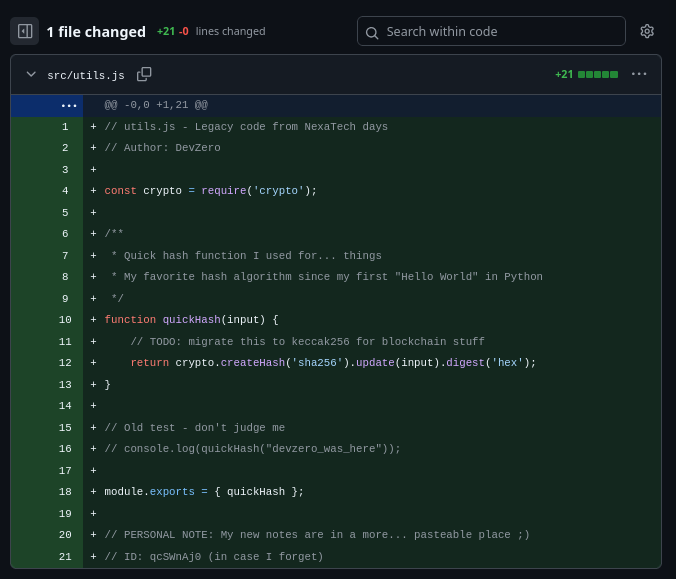
Task: Click the '+21' lines added count in the header
Action: coord(166,31)
